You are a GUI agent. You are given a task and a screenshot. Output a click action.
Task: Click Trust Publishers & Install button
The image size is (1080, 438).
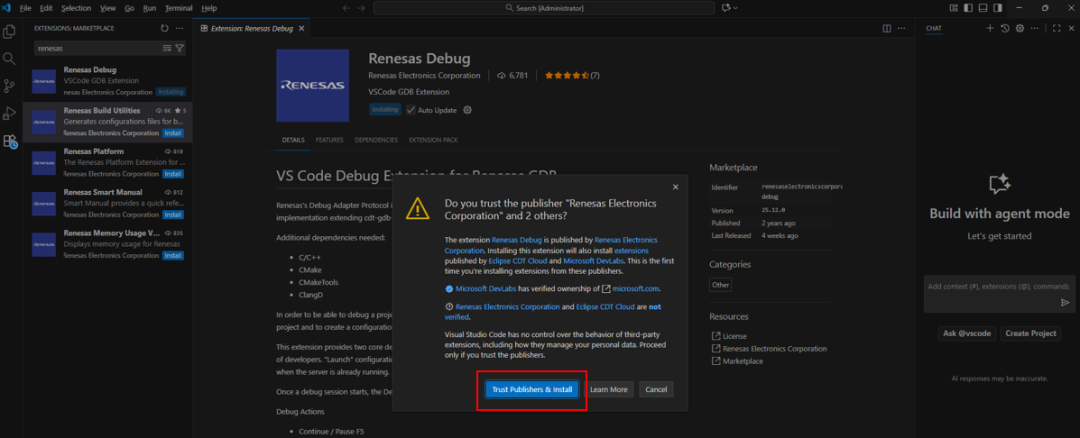pos(532,389)
